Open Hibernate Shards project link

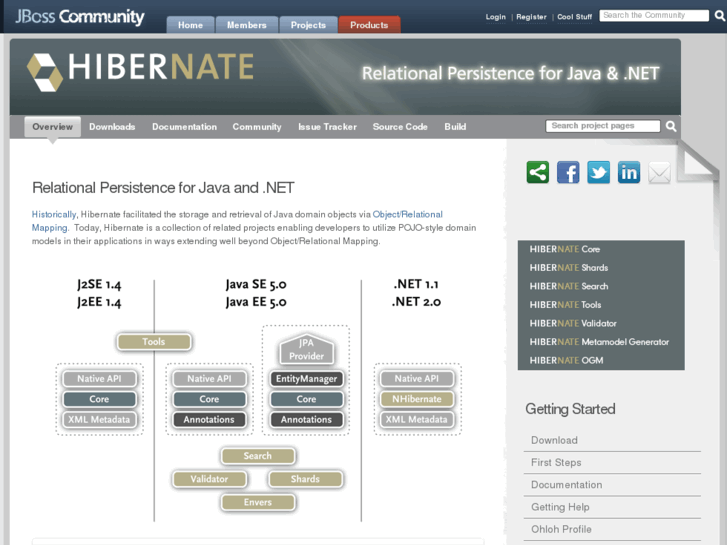568,268
